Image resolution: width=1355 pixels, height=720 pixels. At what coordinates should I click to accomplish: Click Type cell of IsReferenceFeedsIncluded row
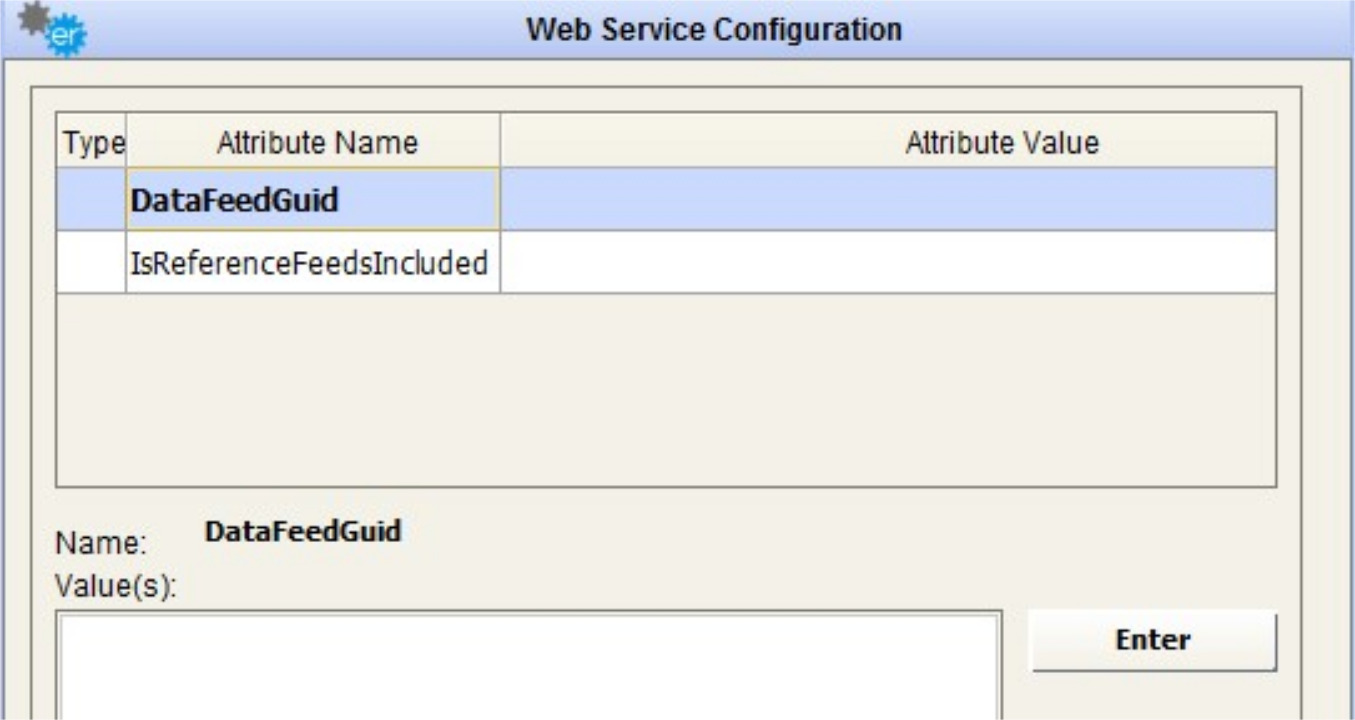92,263
